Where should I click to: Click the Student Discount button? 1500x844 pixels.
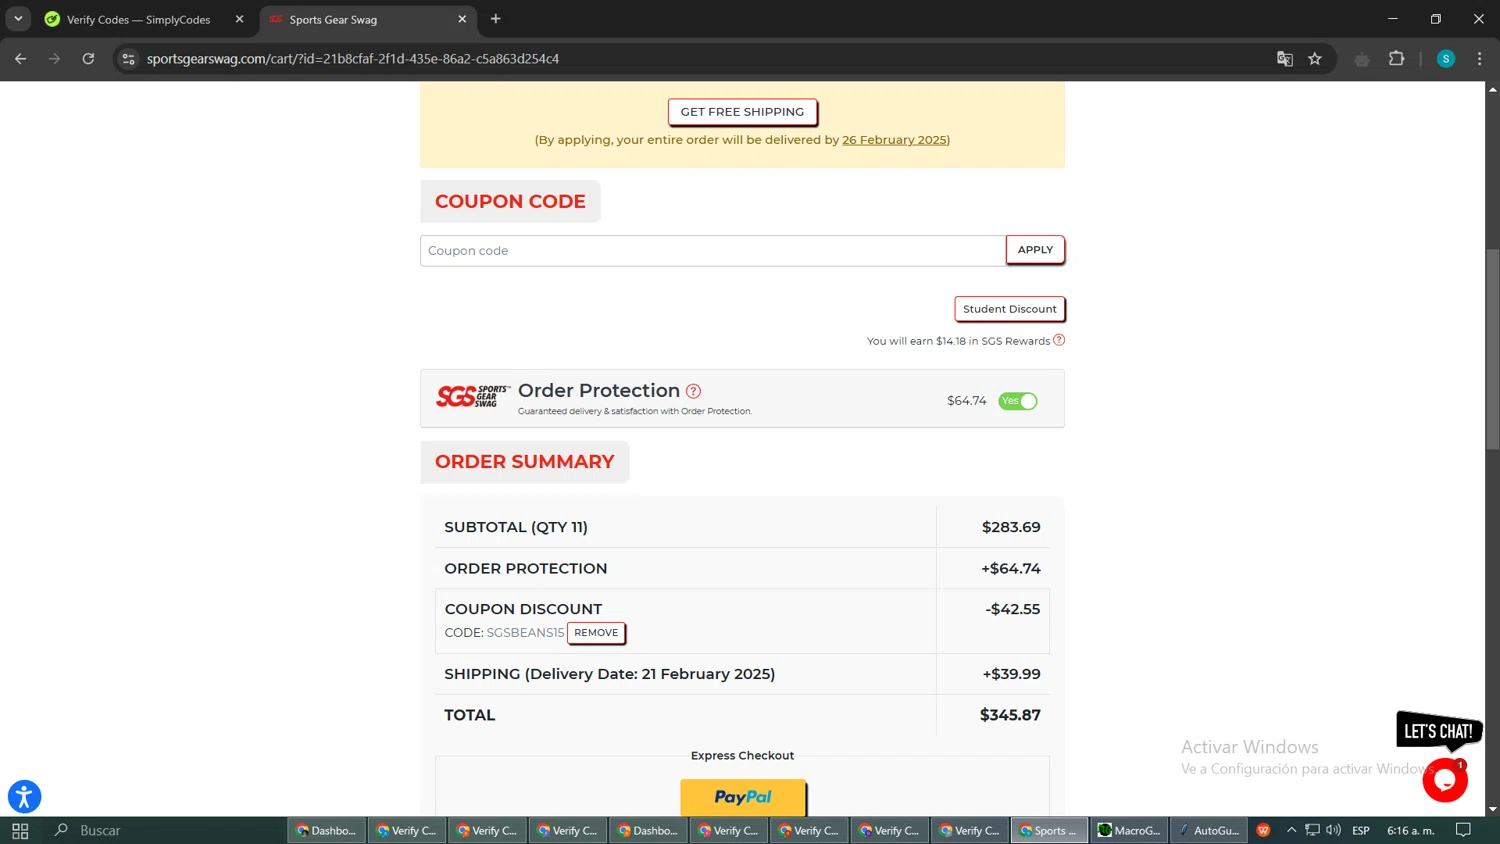tap(1009, 309)
